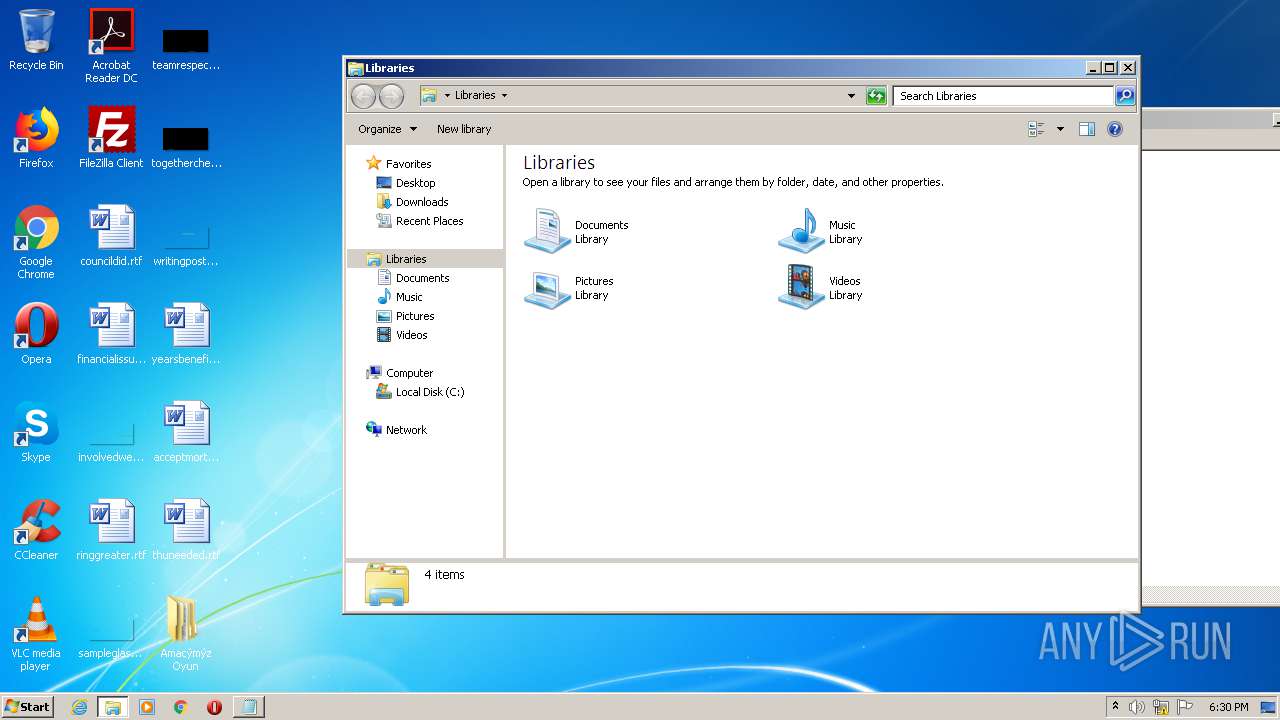Show hidden tray icons arrow
This screenshot has width=1280, height=720.
[x=1115, y=707]
